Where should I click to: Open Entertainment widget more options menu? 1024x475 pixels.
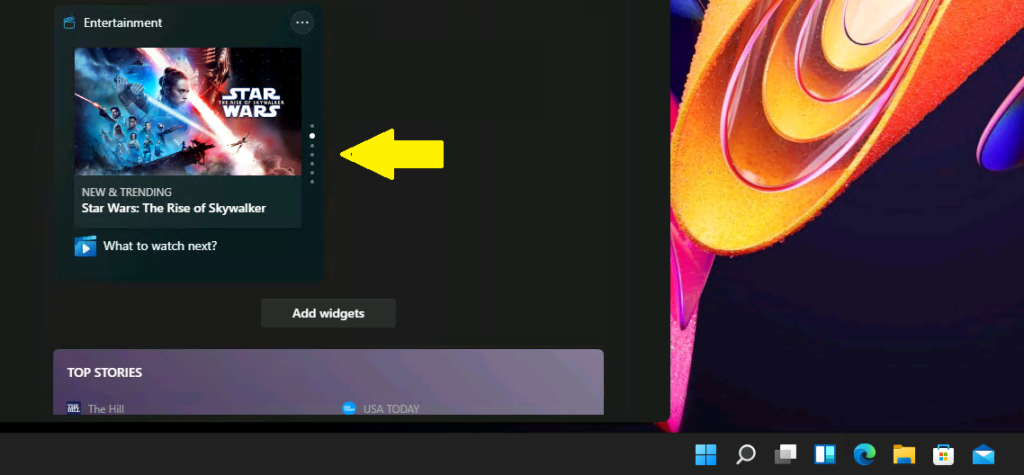point(302,22)
